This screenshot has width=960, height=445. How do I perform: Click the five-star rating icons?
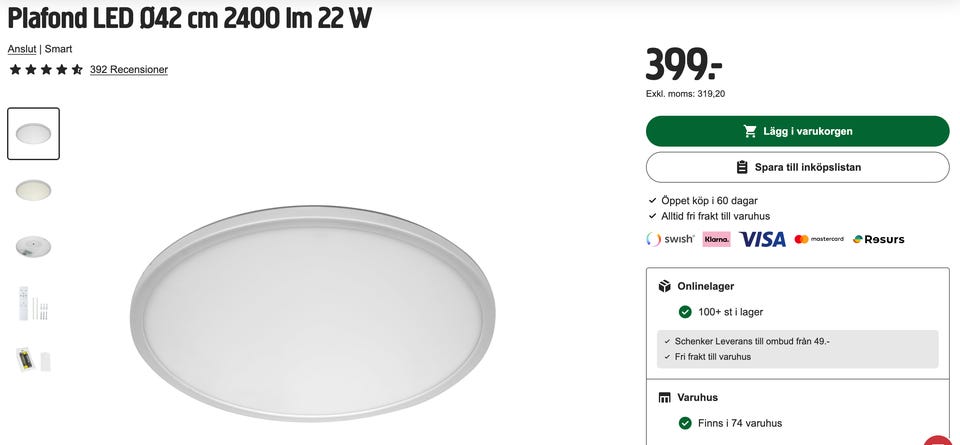46,70
